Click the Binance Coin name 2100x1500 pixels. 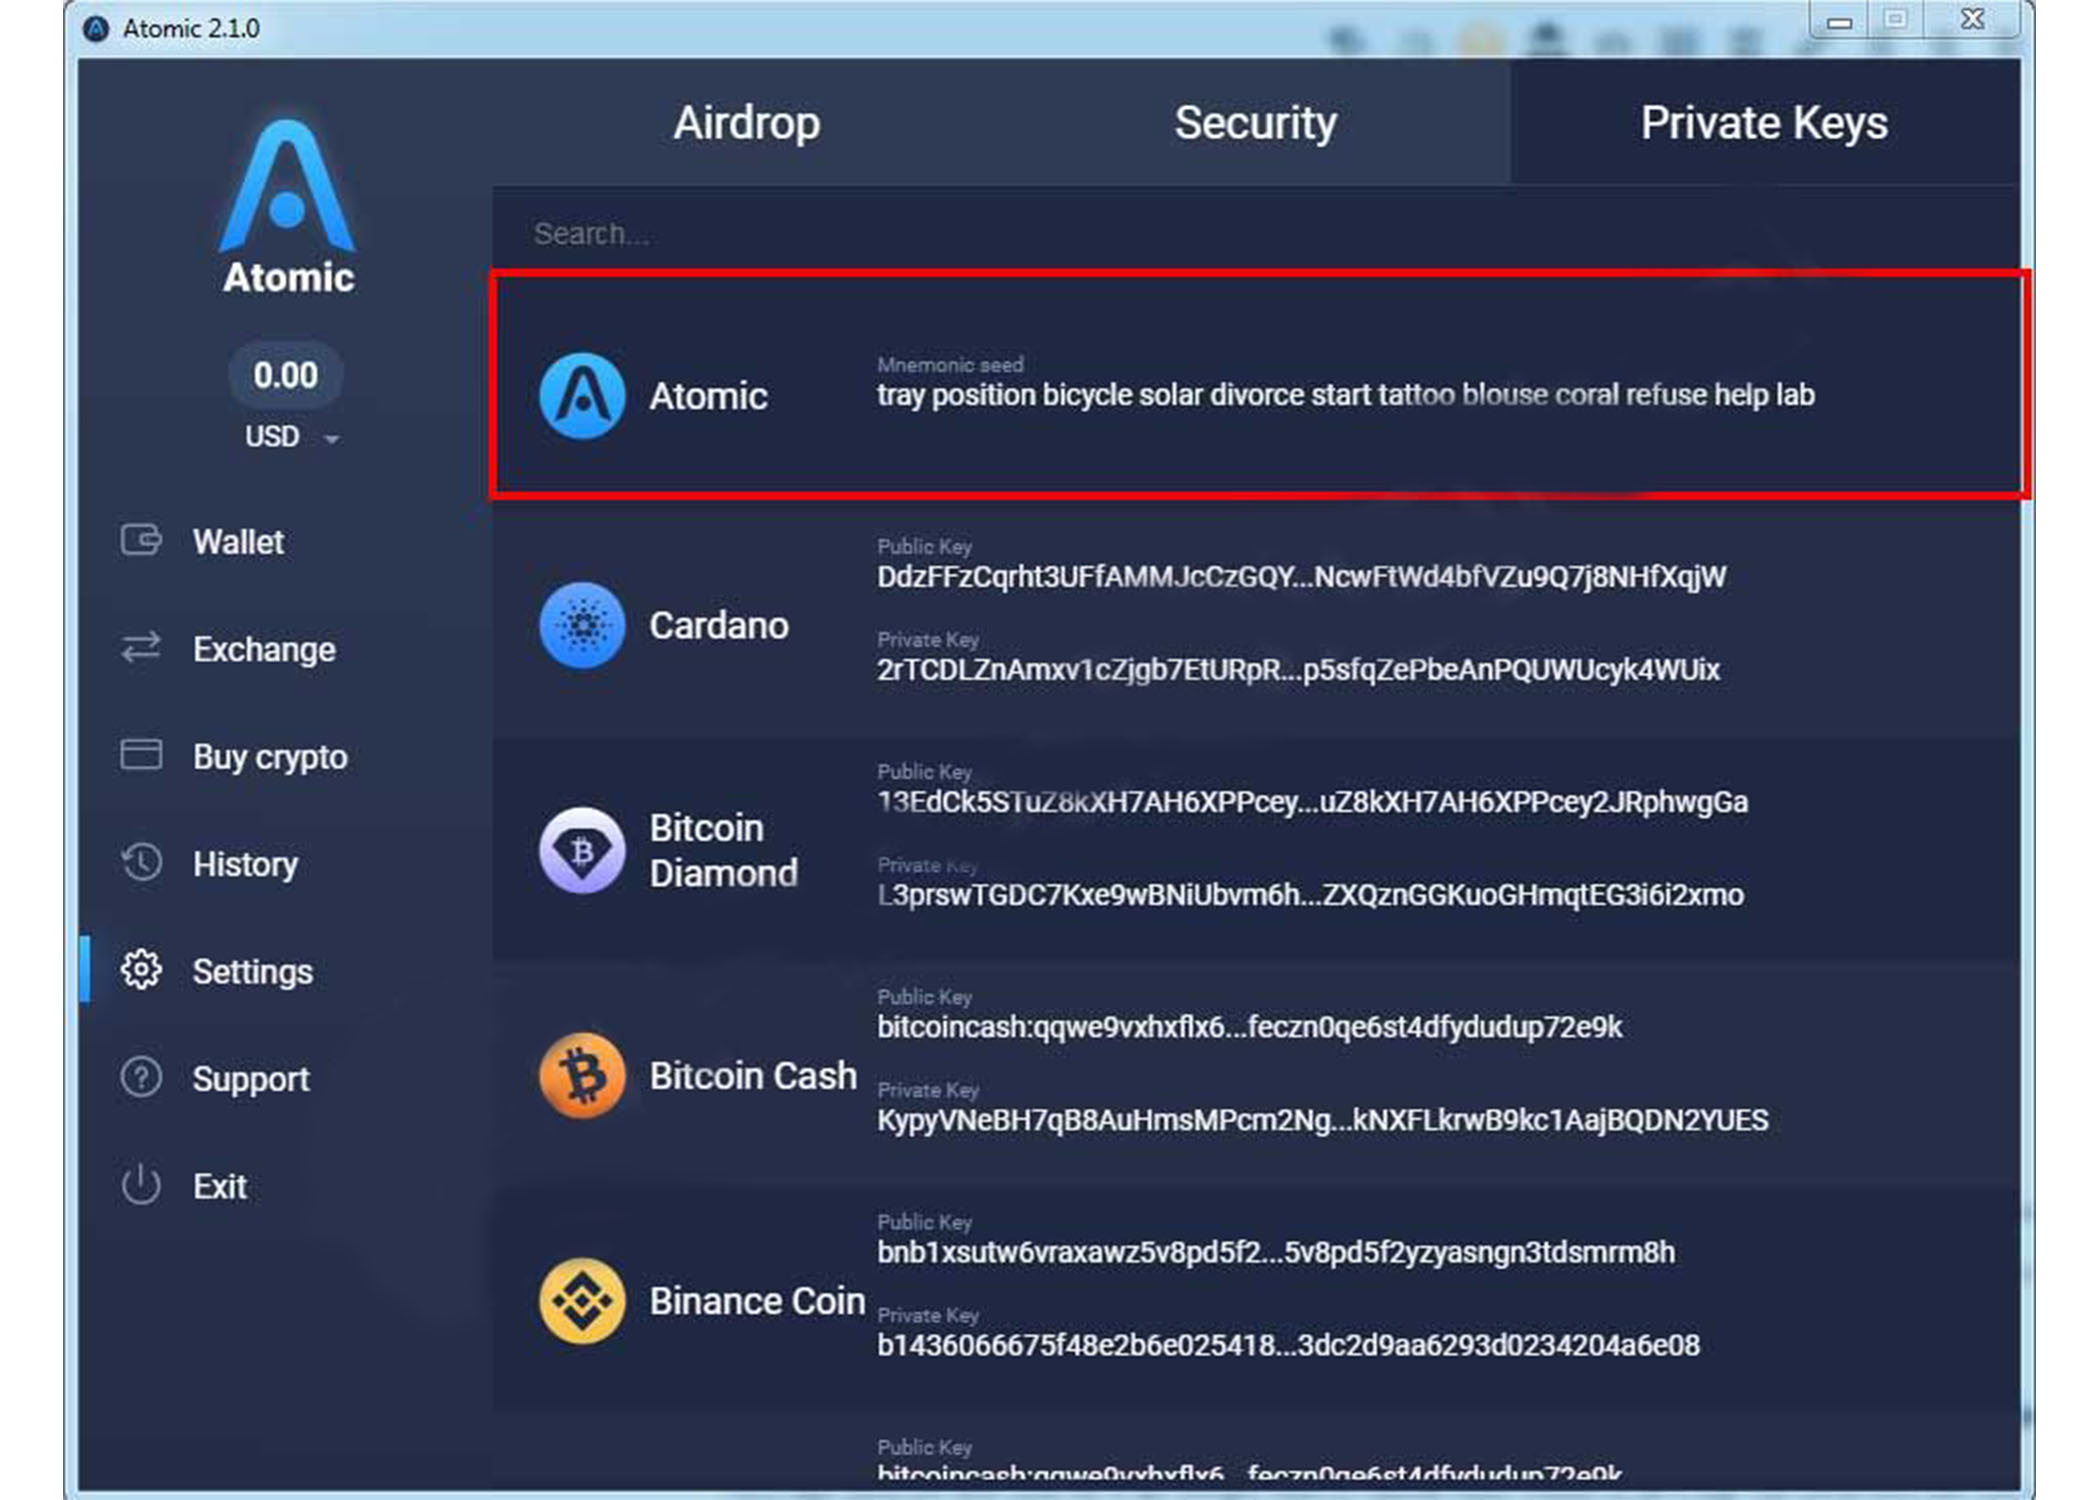point(756,1301)
